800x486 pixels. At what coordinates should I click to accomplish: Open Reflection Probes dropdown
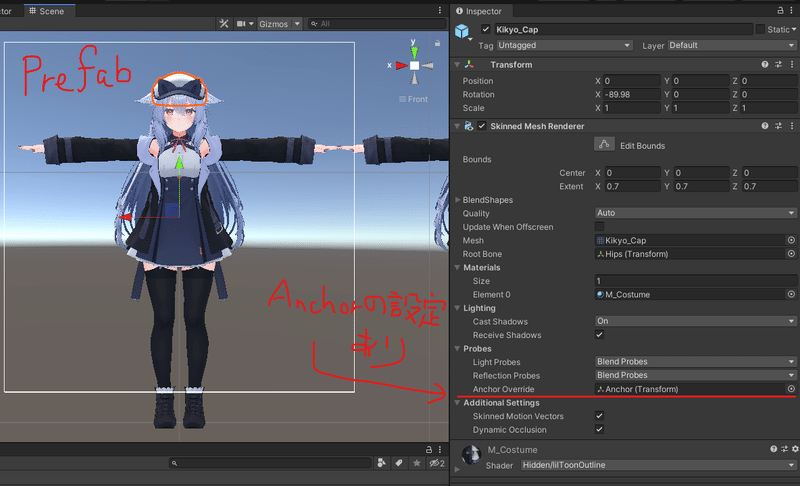(x=696, y=375)
